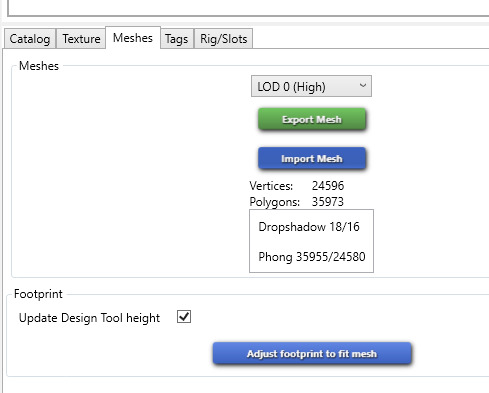
Task: Click the Footprint group label
Action: click(38, 294)
